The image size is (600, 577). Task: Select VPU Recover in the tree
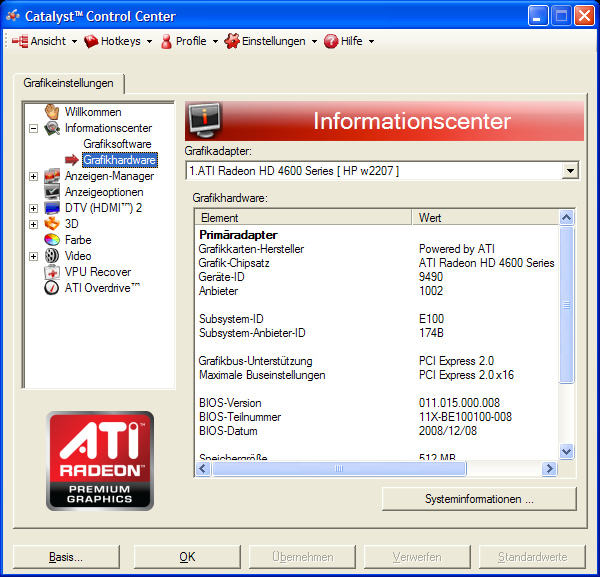pos(98,272)
